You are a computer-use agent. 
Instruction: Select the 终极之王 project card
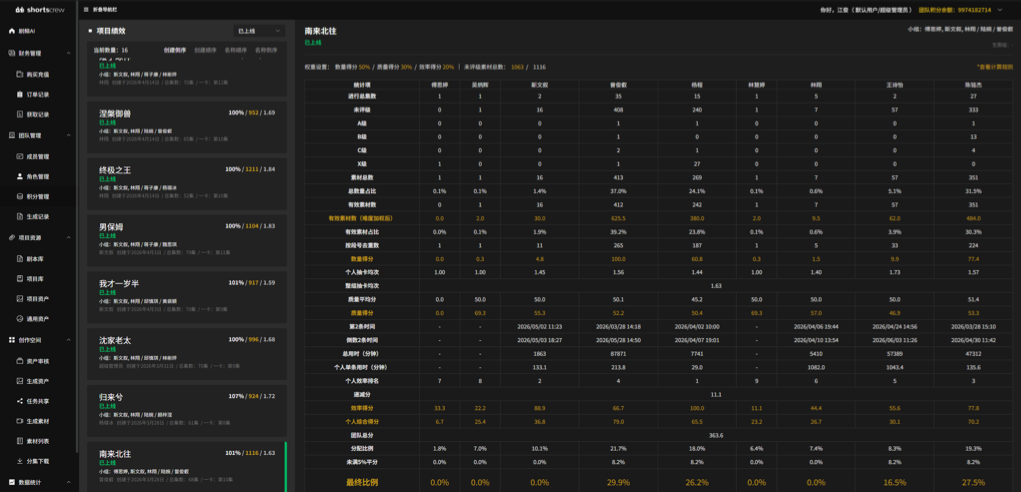pos(188,182)
